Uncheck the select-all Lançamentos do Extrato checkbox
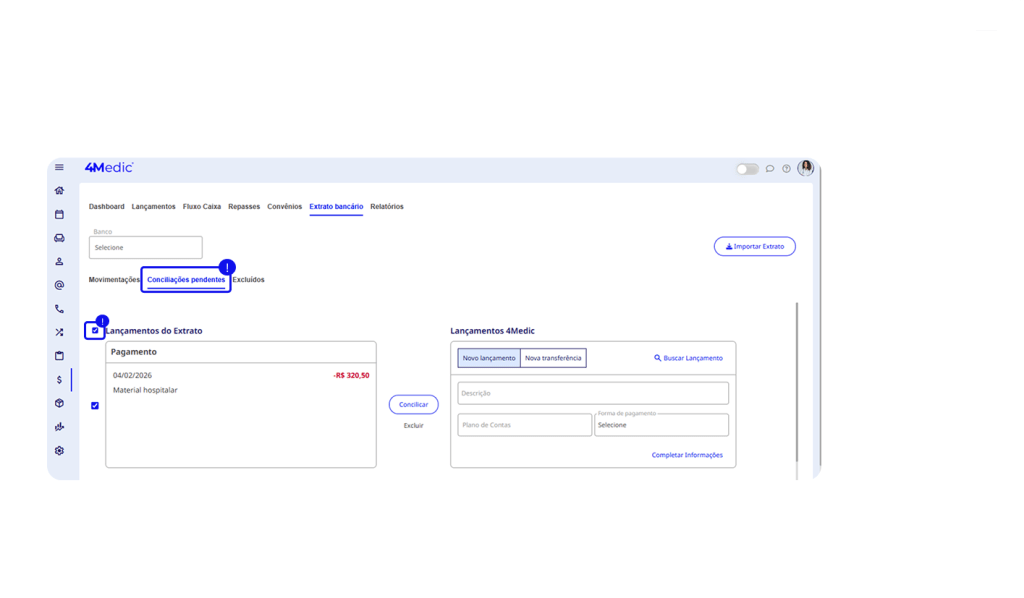This screenshot has height=598, width=1024. point(95,331)
